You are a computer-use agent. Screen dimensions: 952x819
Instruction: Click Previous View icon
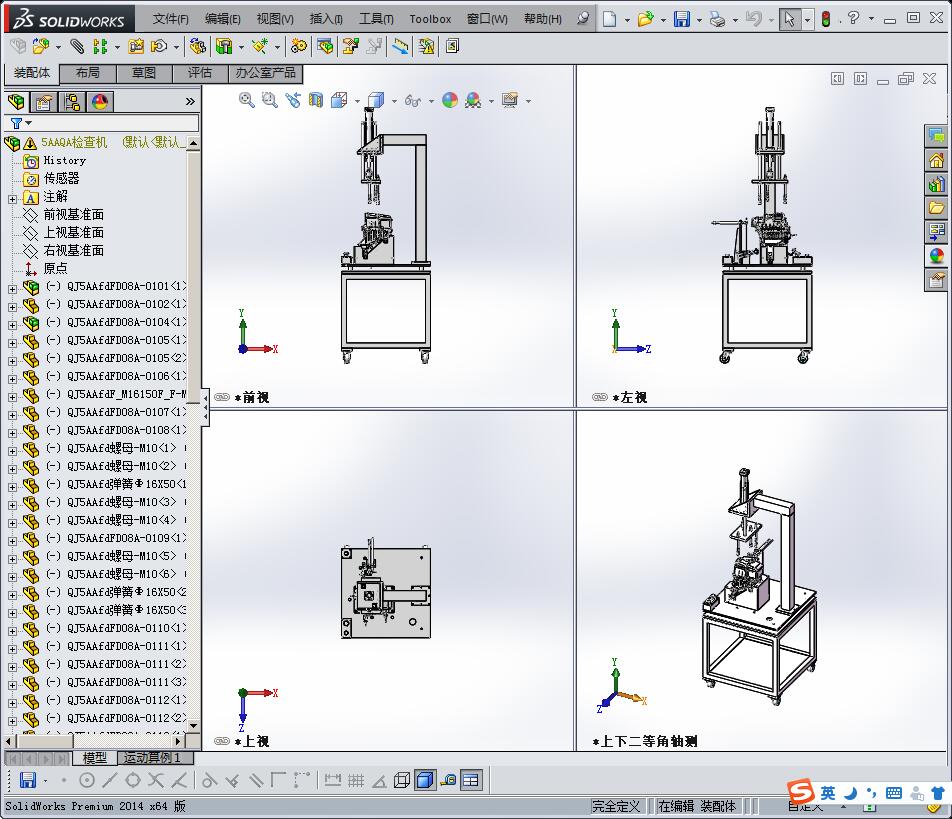293,100
